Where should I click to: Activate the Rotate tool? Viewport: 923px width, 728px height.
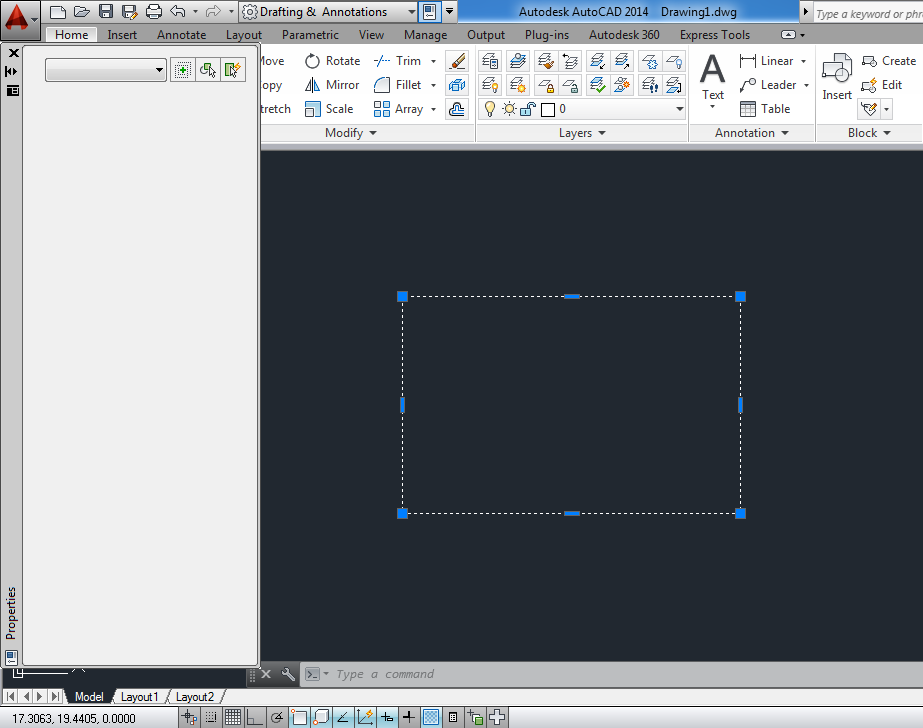point(330,60)
